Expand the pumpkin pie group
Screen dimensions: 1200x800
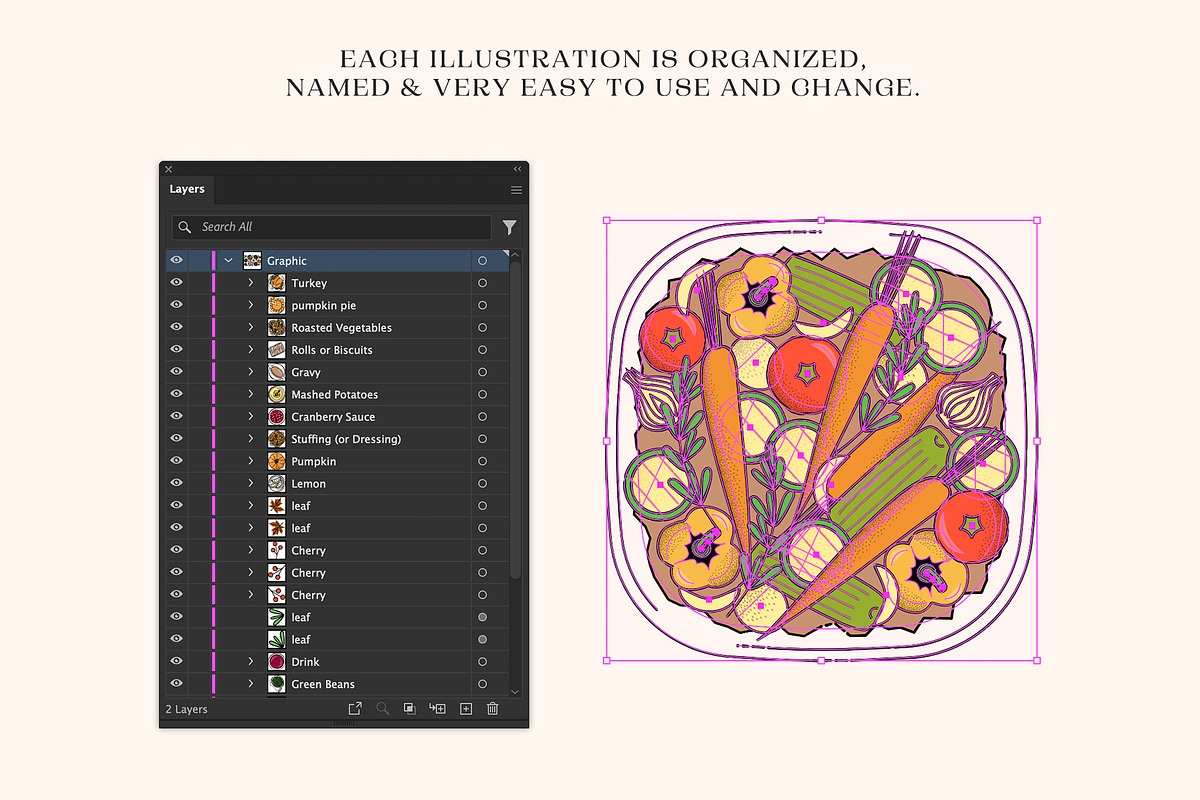click(251, 305)
